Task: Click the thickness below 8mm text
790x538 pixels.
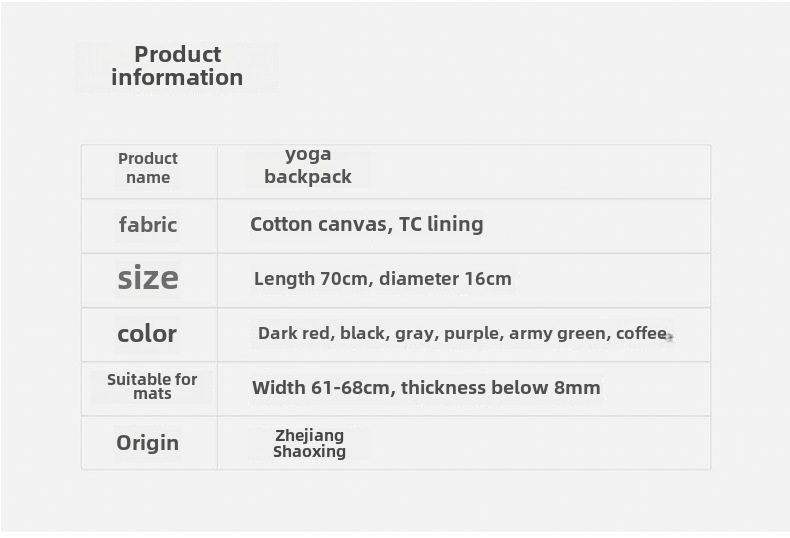Action: click(x=501, y=388)
